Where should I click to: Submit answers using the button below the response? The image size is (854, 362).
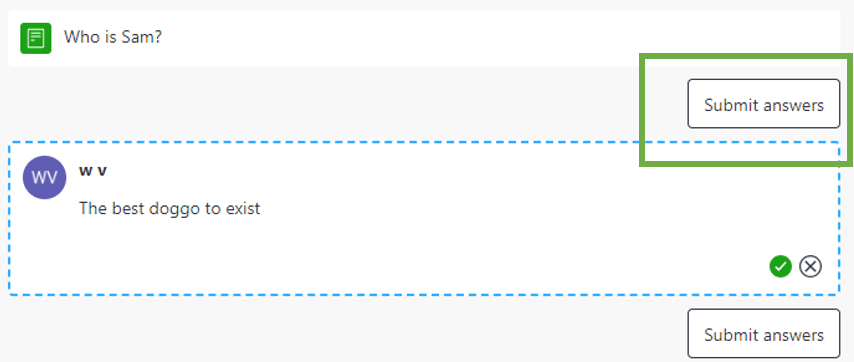click(x=764, y=334)
